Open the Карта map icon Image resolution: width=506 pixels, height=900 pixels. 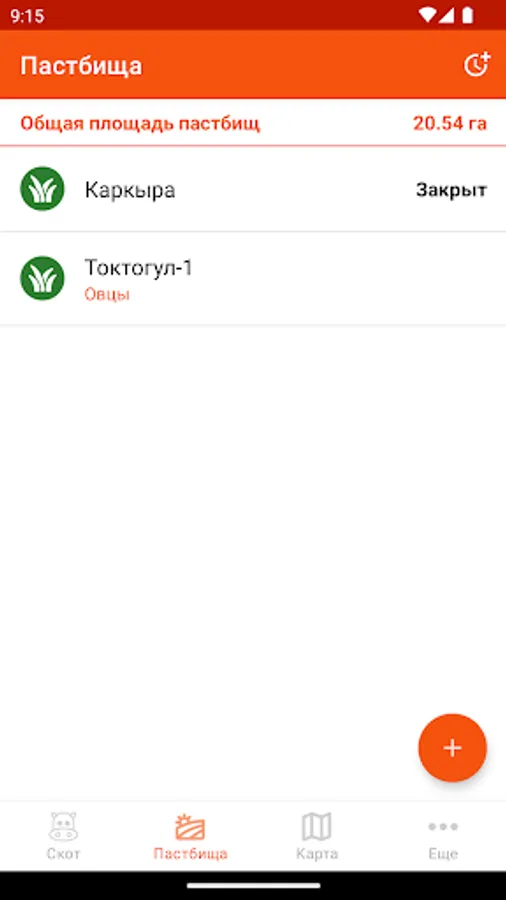[317, 827]
